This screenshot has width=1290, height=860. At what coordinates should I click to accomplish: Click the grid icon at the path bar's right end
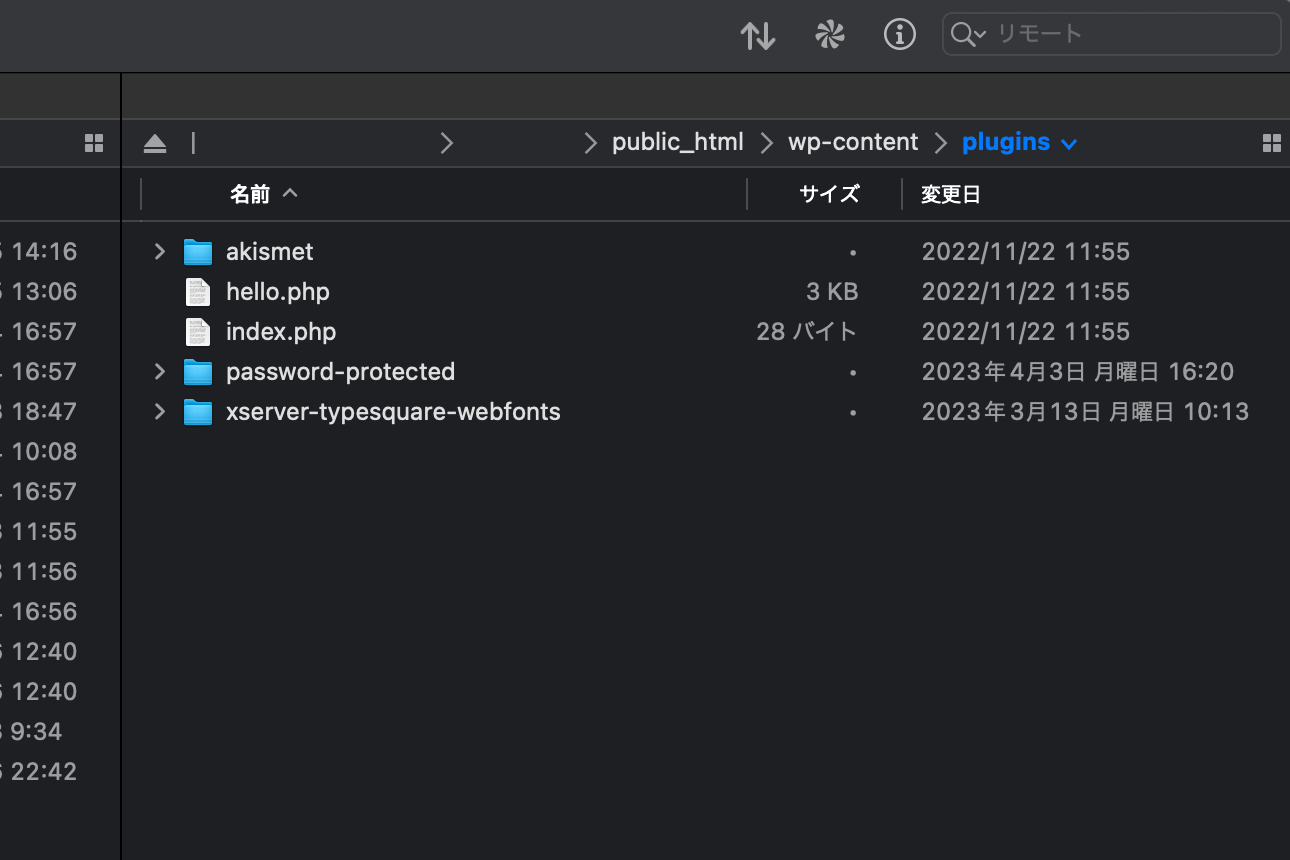tap(1271, 142)
